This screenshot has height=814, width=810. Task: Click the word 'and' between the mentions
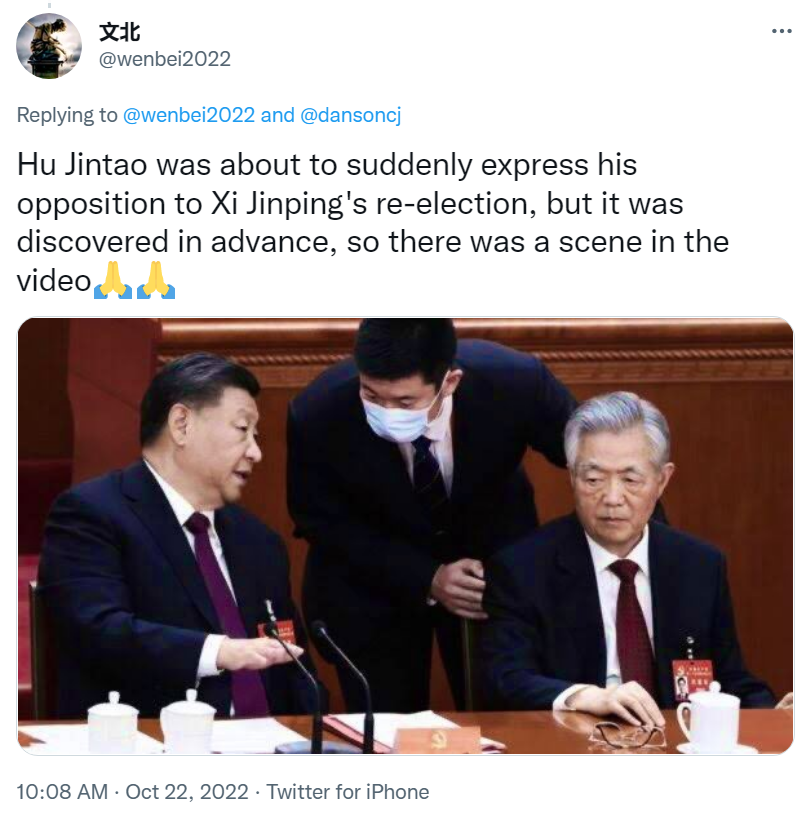point(277,115)
